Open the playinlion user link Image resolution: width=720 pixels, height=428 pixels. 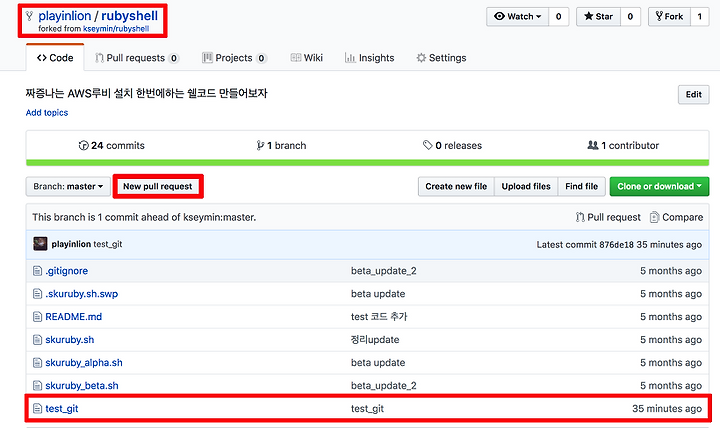pos(65,16)
